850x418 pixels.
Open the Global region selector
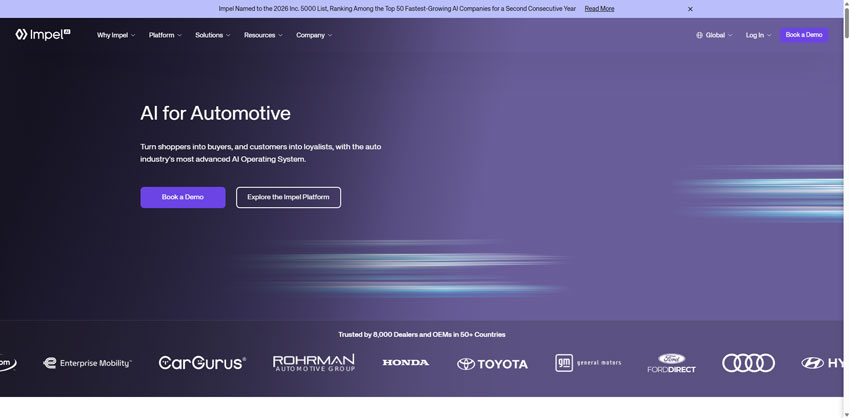(714, 35)
